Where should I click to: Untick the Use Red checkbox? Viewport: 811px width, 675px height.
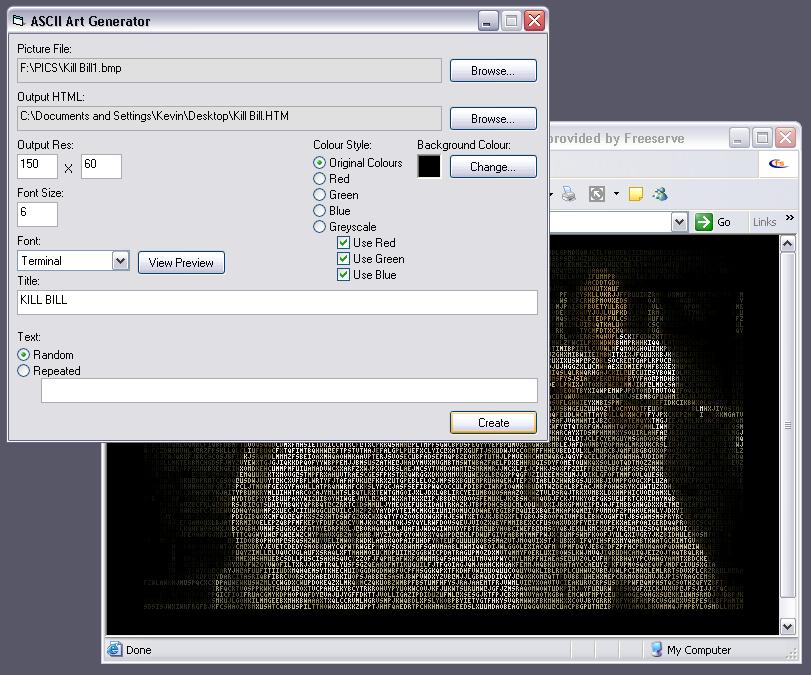pos(344,243)
